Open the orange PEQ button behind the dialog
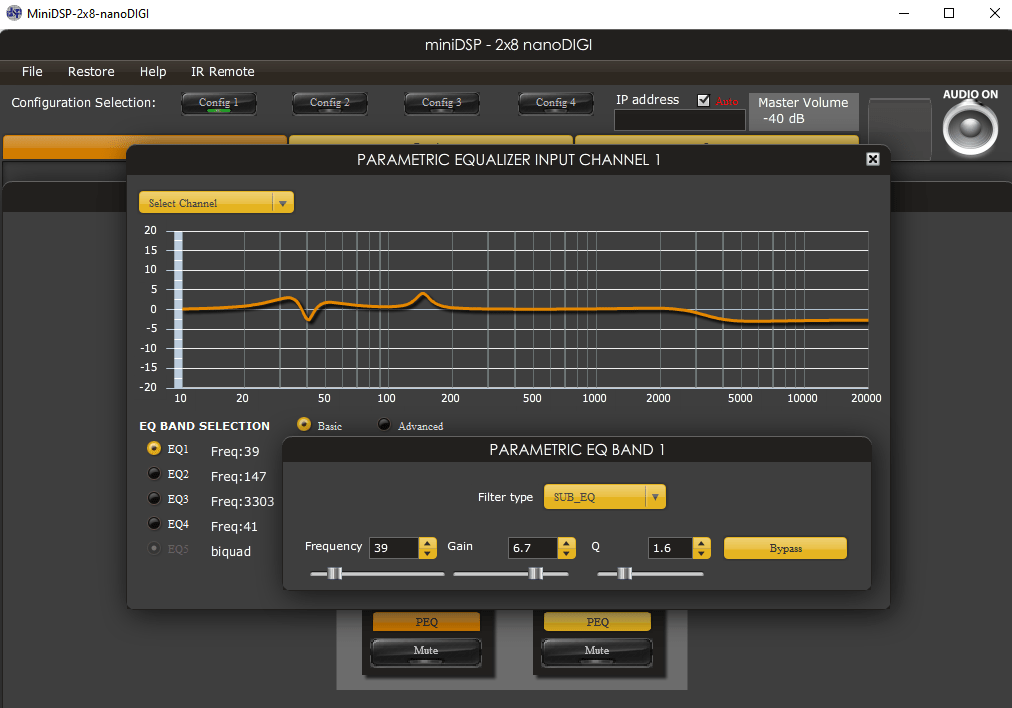The image size is (1012, 708). 427,622
